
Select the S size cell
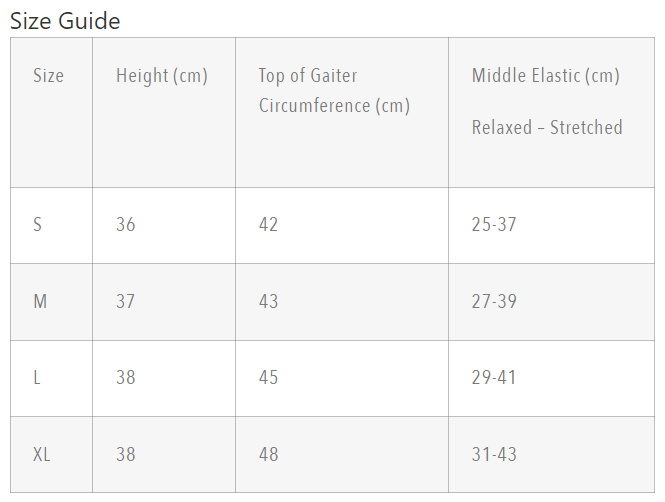click(38, 224)
